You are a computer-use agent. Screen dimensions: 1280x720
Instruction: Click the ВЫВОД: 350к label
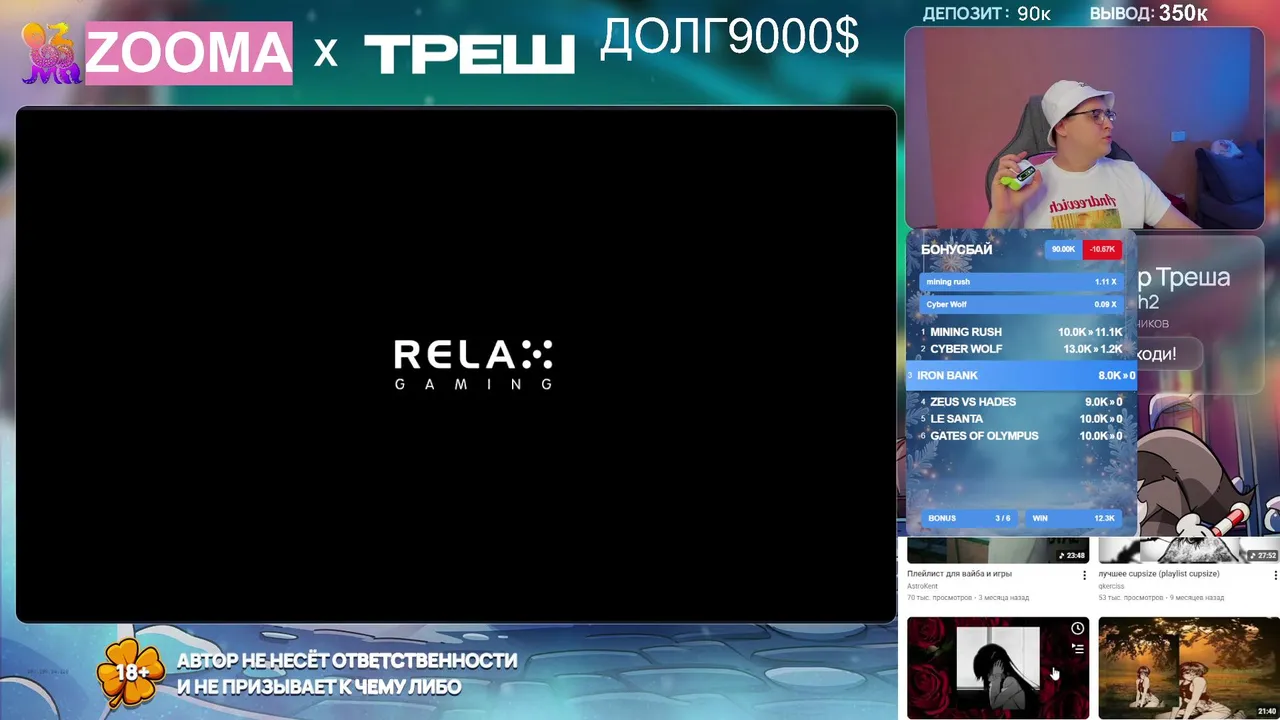click(x=1149, y=13)
